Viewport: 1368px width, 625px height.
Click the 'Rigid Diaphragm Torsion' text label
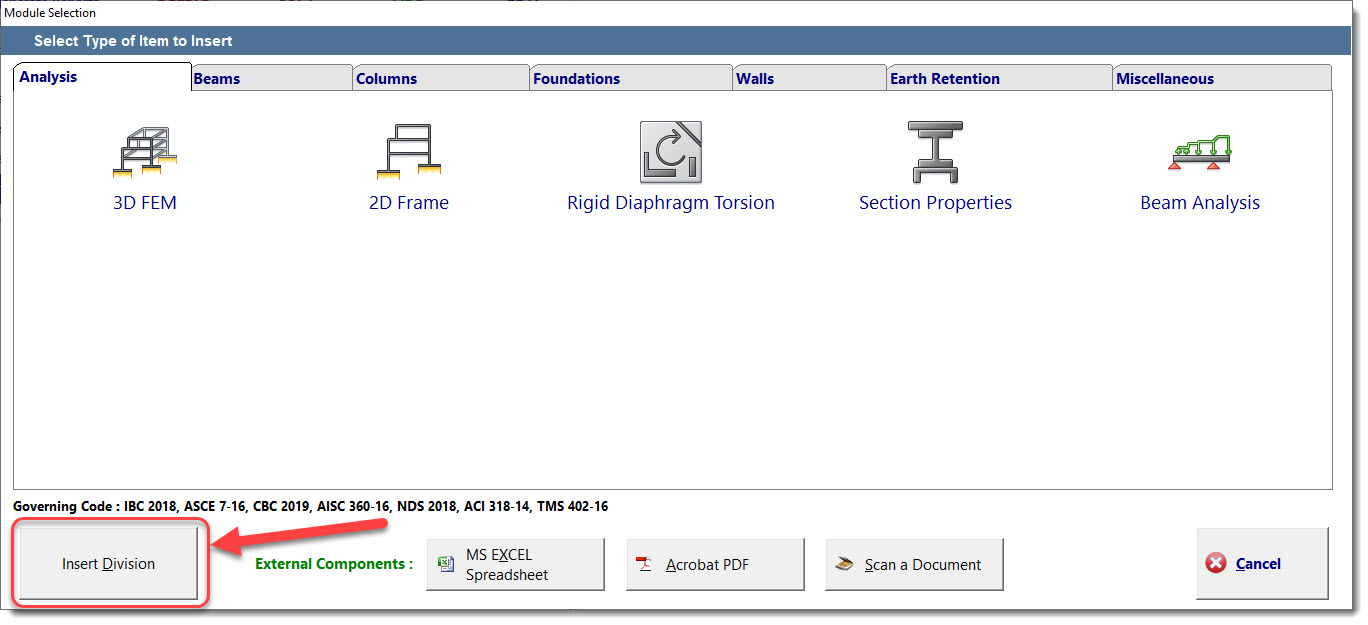coord(670,203)
